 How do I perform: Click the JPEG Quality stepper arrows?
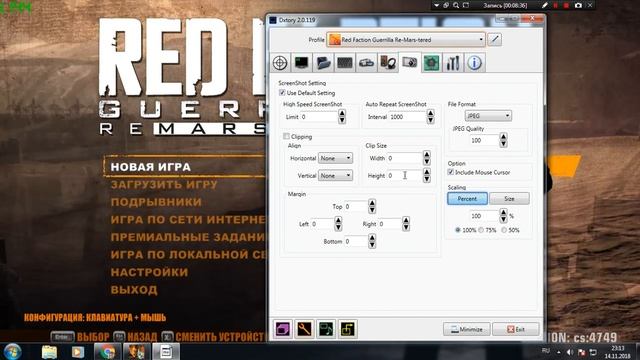(x=503, y=140)
